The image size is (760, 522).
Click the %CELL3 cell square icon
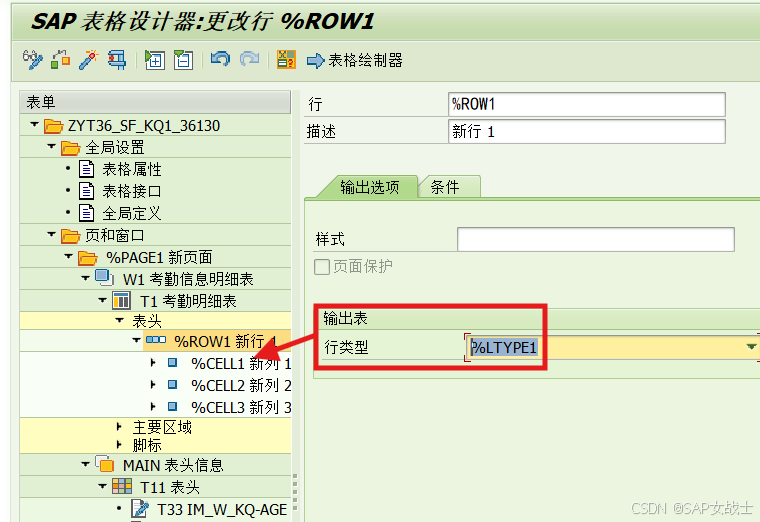pos(173,406)
